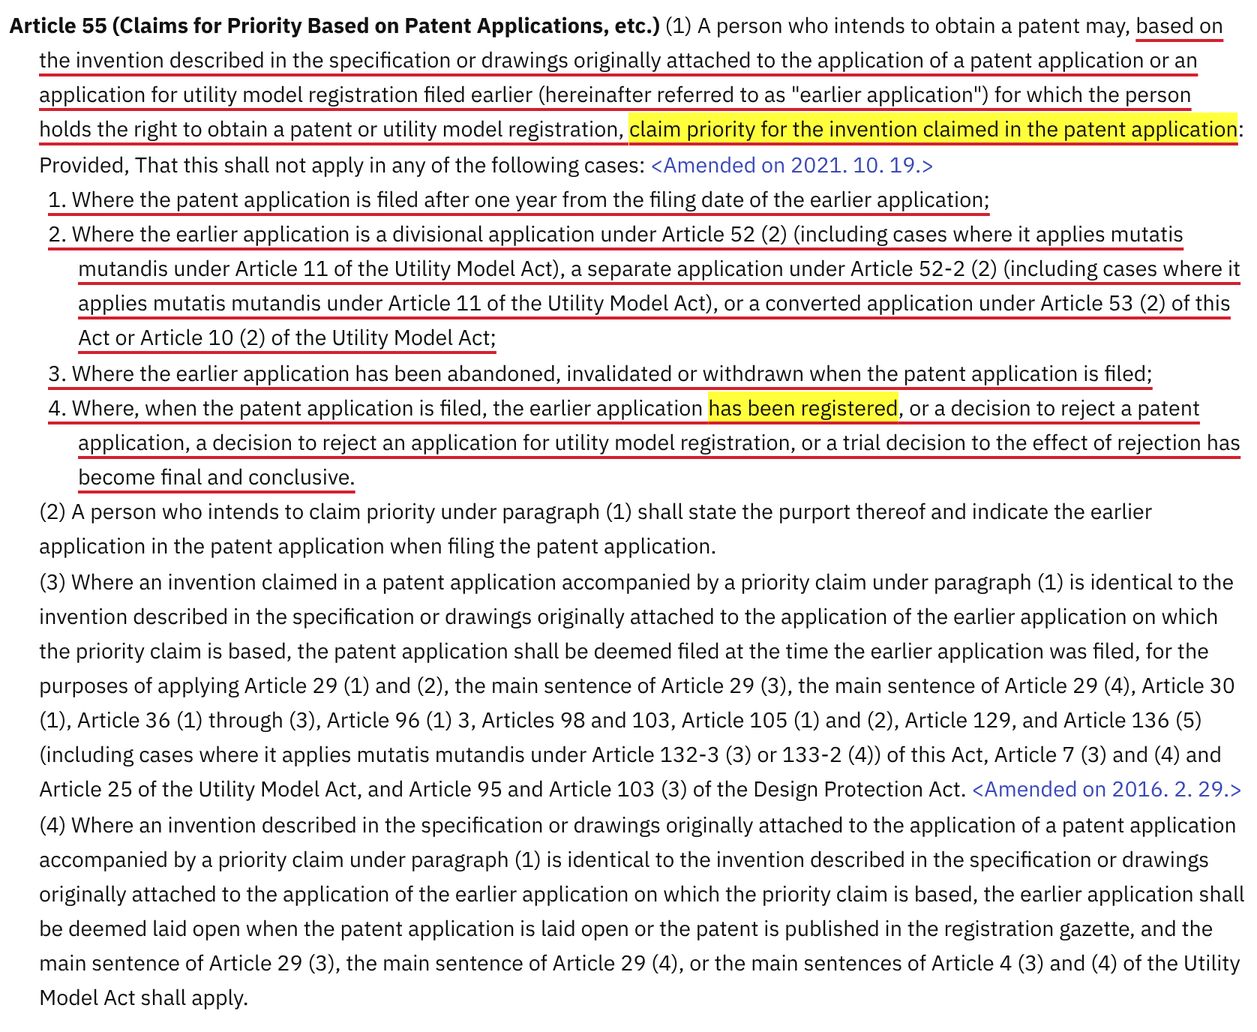Click the highlighted words 'has been registered'

click(803, 408)
